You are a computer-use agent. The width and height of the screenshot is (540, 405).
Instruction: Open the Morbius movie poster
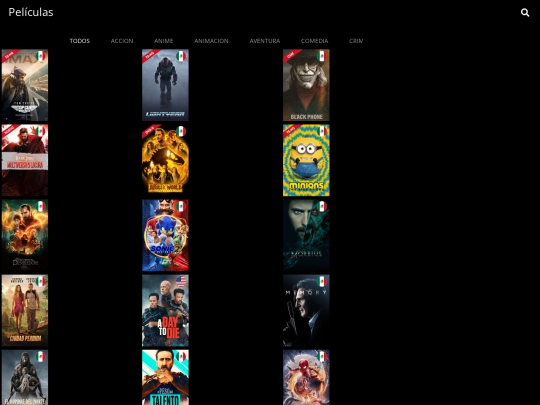(x=306, y=235)
